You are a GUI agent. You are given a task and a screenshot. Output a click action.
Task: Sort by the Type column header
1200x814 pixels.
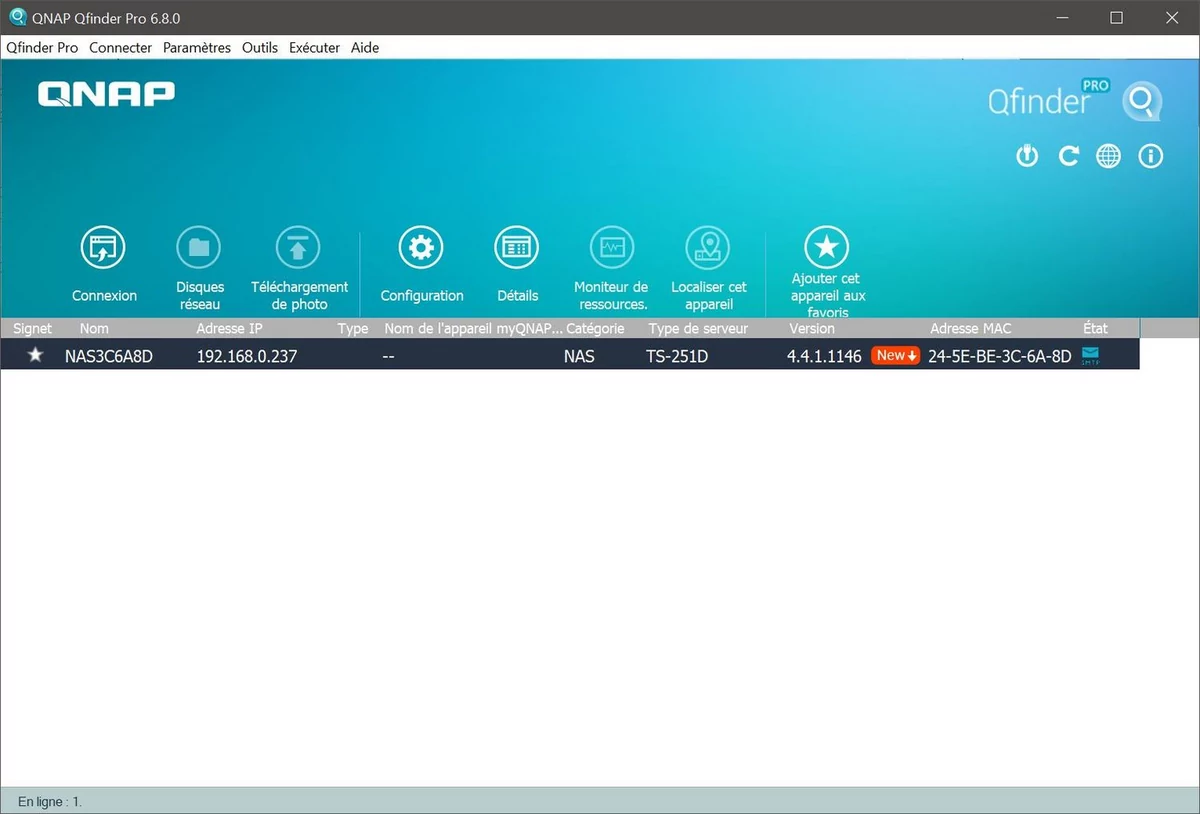pos(353,328)
